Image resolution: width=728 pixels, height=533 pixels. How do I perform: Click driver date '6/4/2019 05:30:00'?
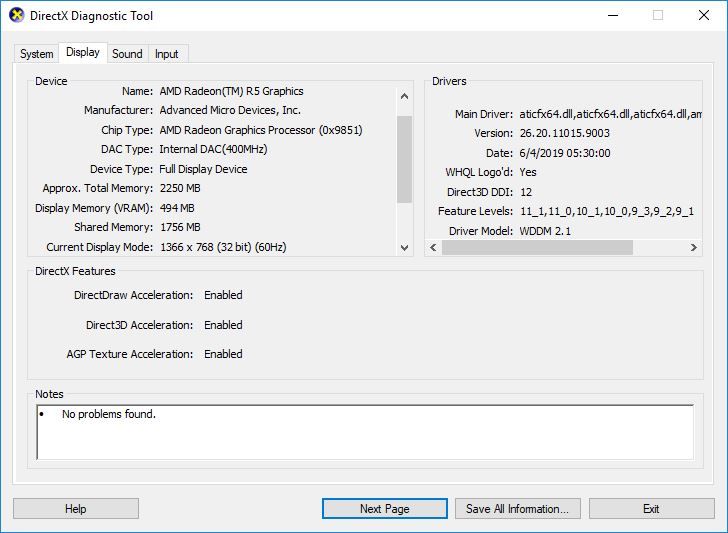(x=565, y=153)
